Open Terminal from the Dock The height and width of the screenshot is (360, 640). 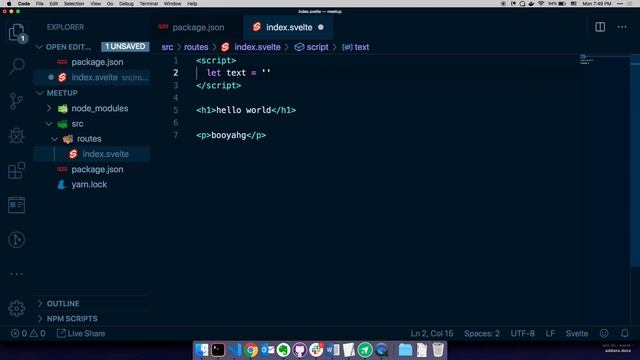coord(218,350)
